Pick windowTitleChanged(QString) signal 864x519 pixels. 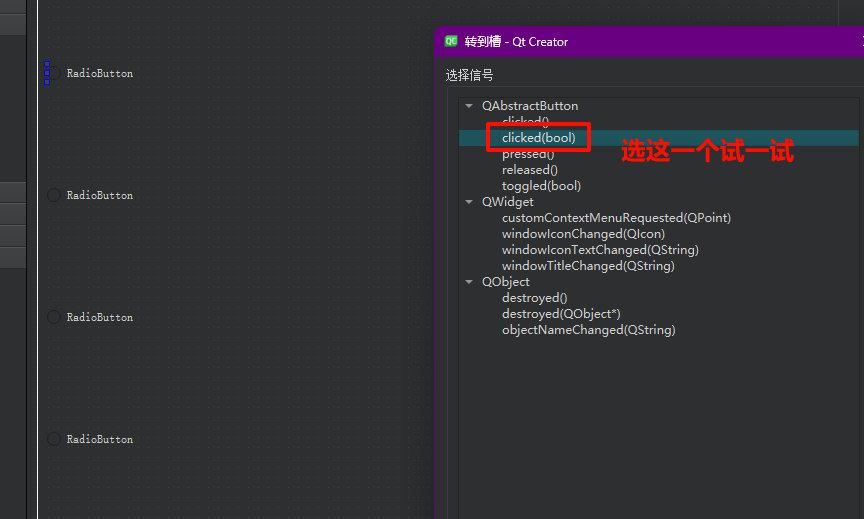click(588, 266)
